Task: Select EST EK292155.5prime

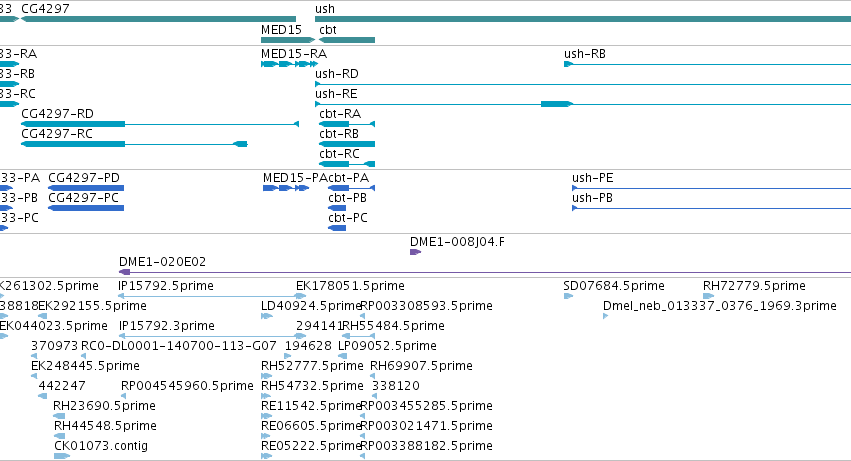Action: (x=42, y=316)
